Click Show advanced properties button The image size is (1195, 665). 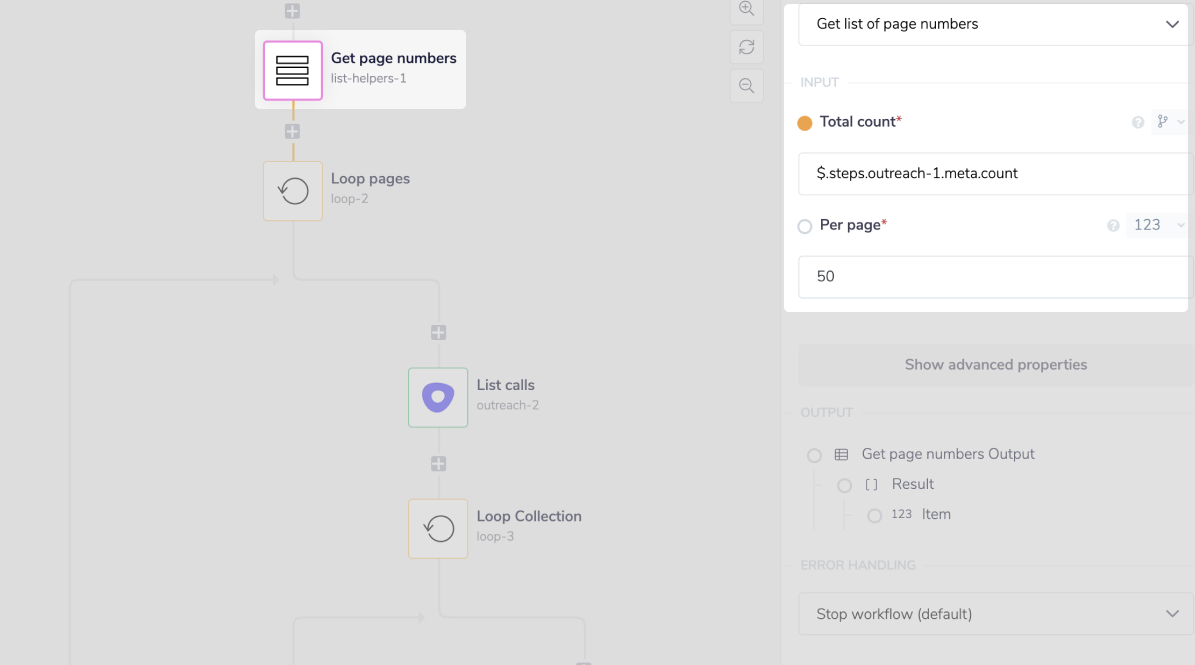tap(995, 365)
